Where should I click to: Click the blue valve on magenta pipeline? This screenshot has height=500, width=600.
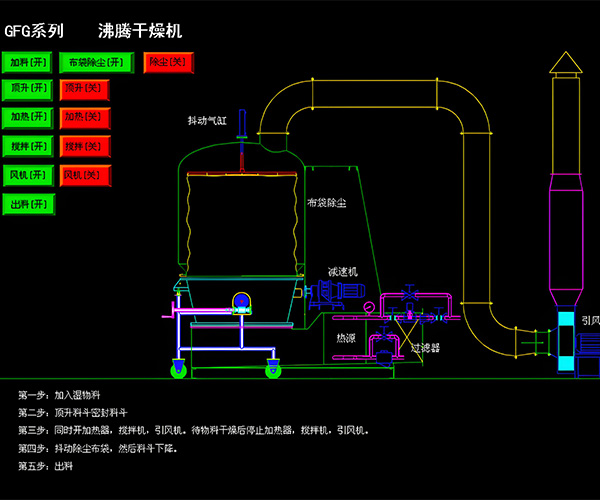pyautogui.click(x=408, y=298)
